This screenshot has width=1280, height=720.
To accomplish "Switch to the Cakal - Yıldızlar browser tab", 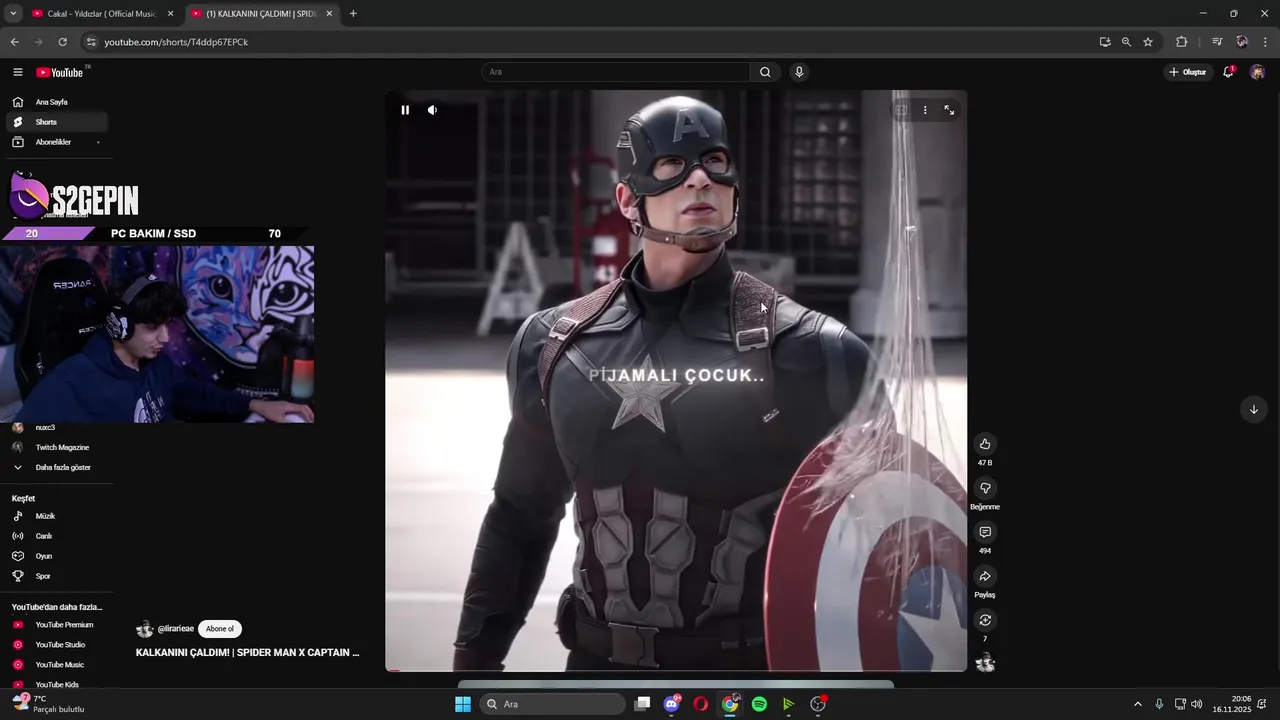I will 104,14.
